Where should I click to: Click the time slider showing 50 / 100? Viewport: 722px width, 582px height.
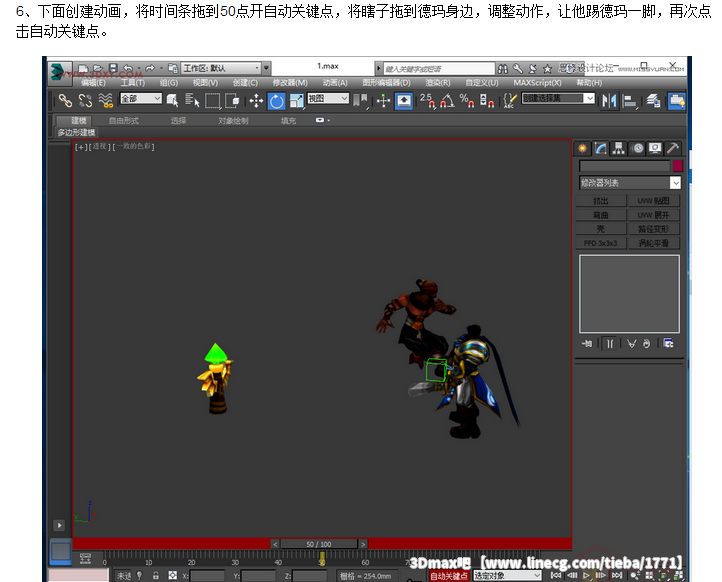click(x=319, y=544)
